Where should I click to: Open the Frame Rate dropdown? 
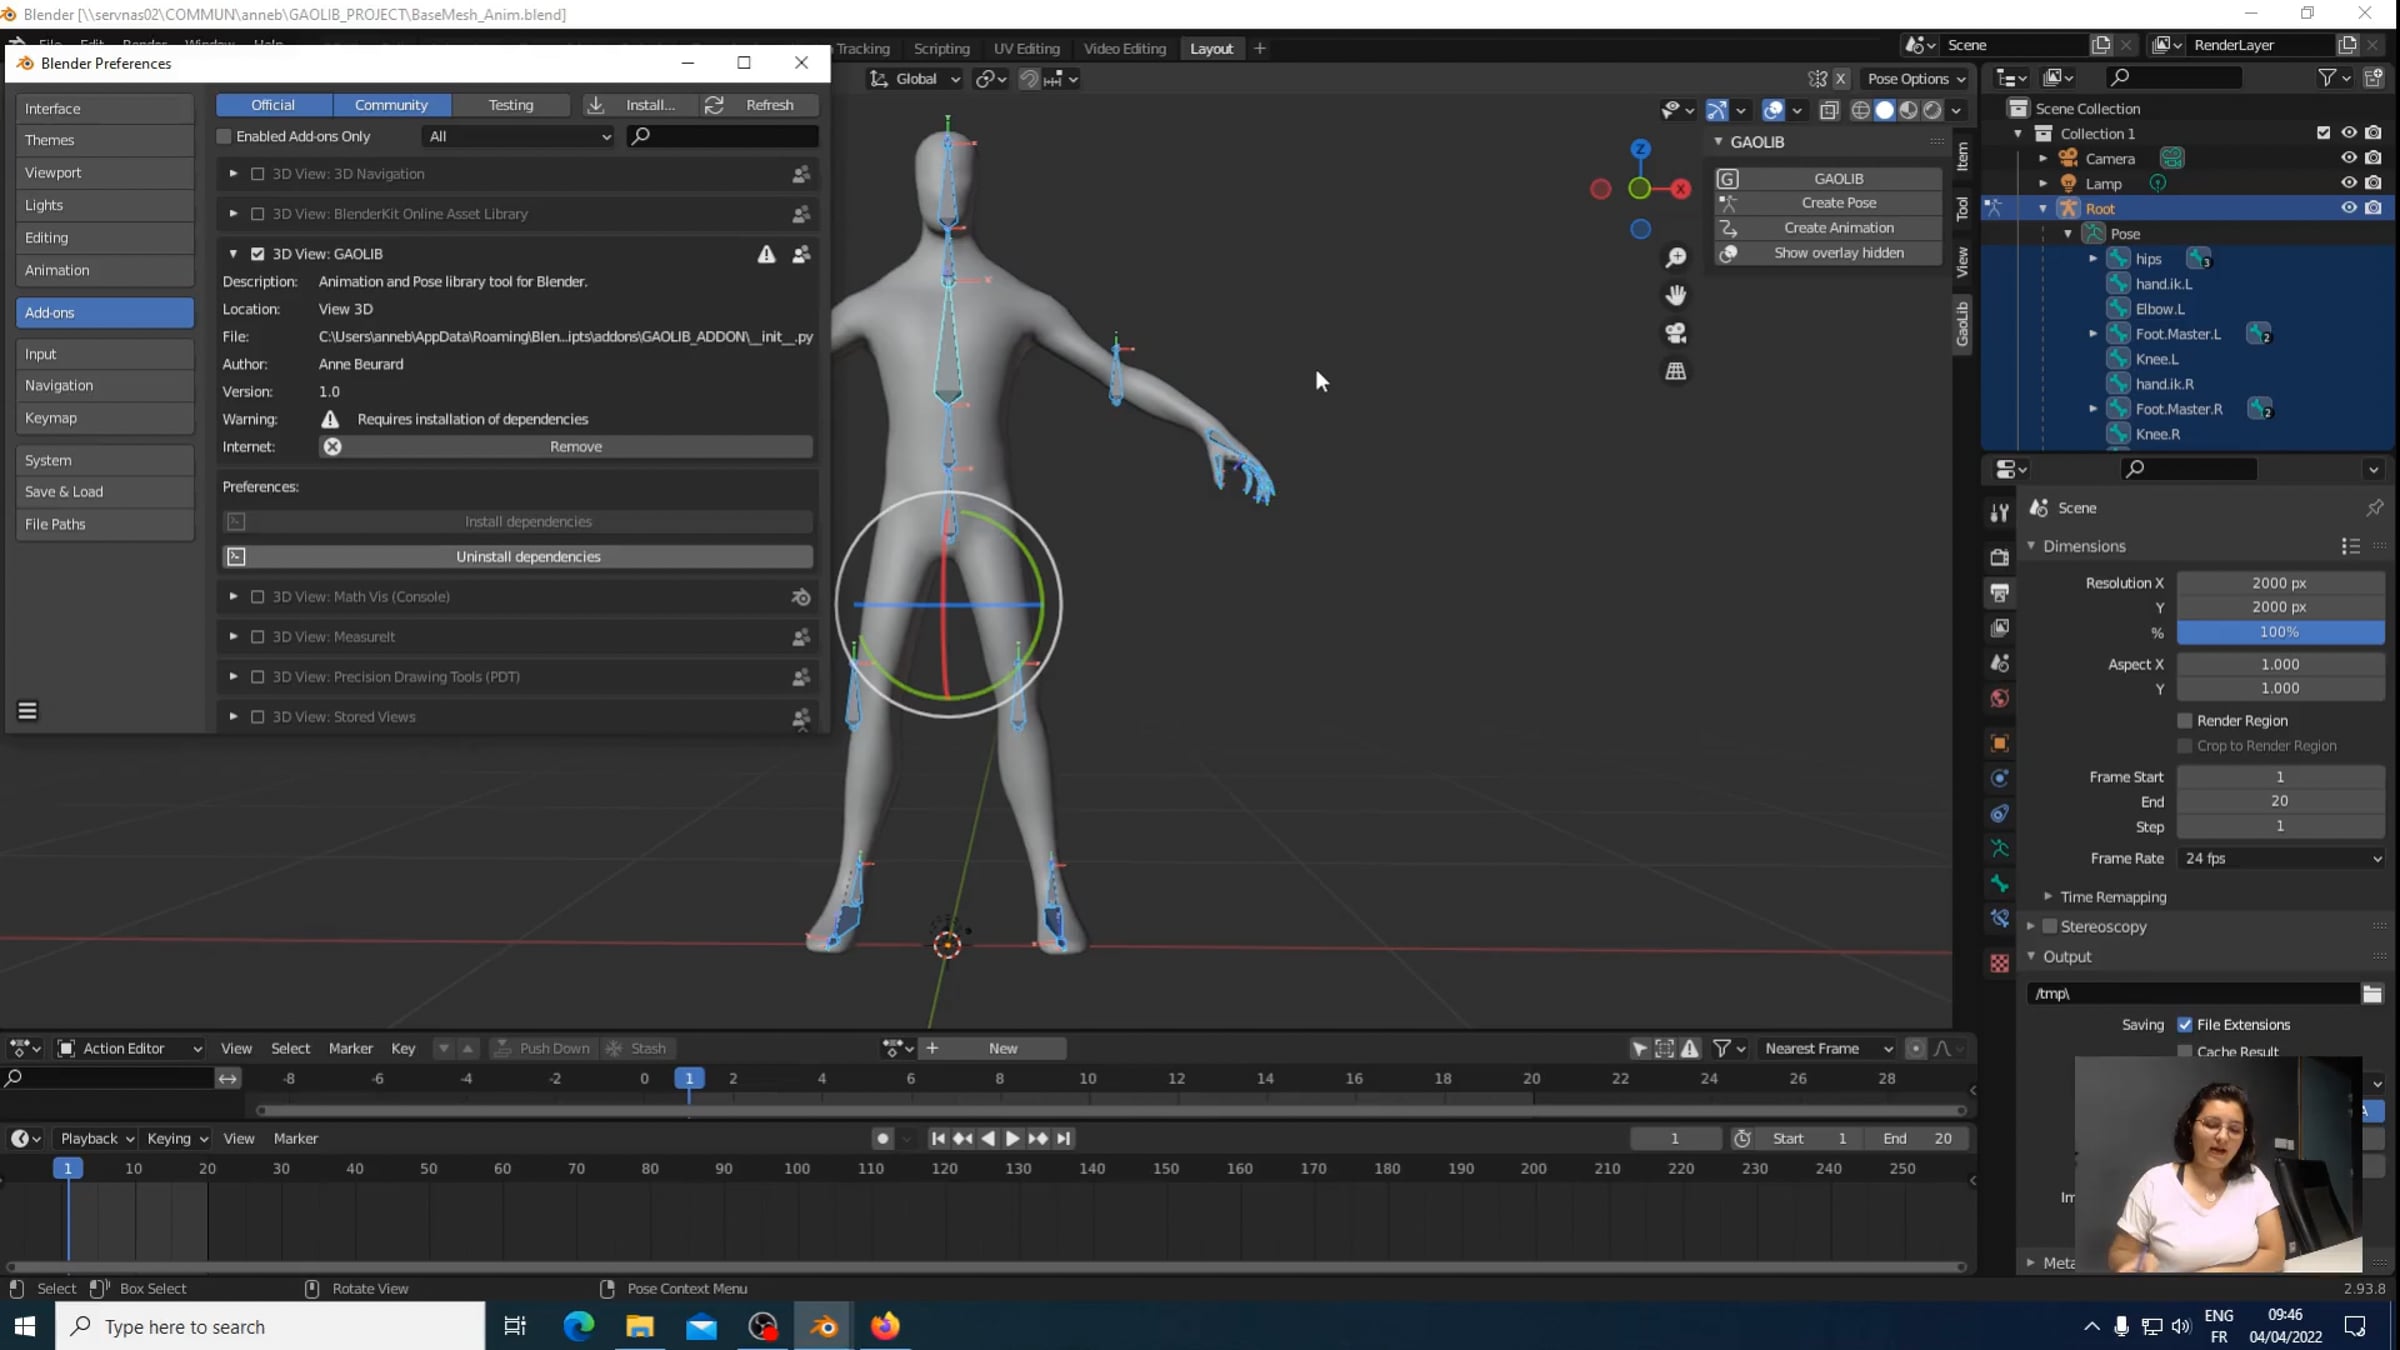(x=2281, y=858)
